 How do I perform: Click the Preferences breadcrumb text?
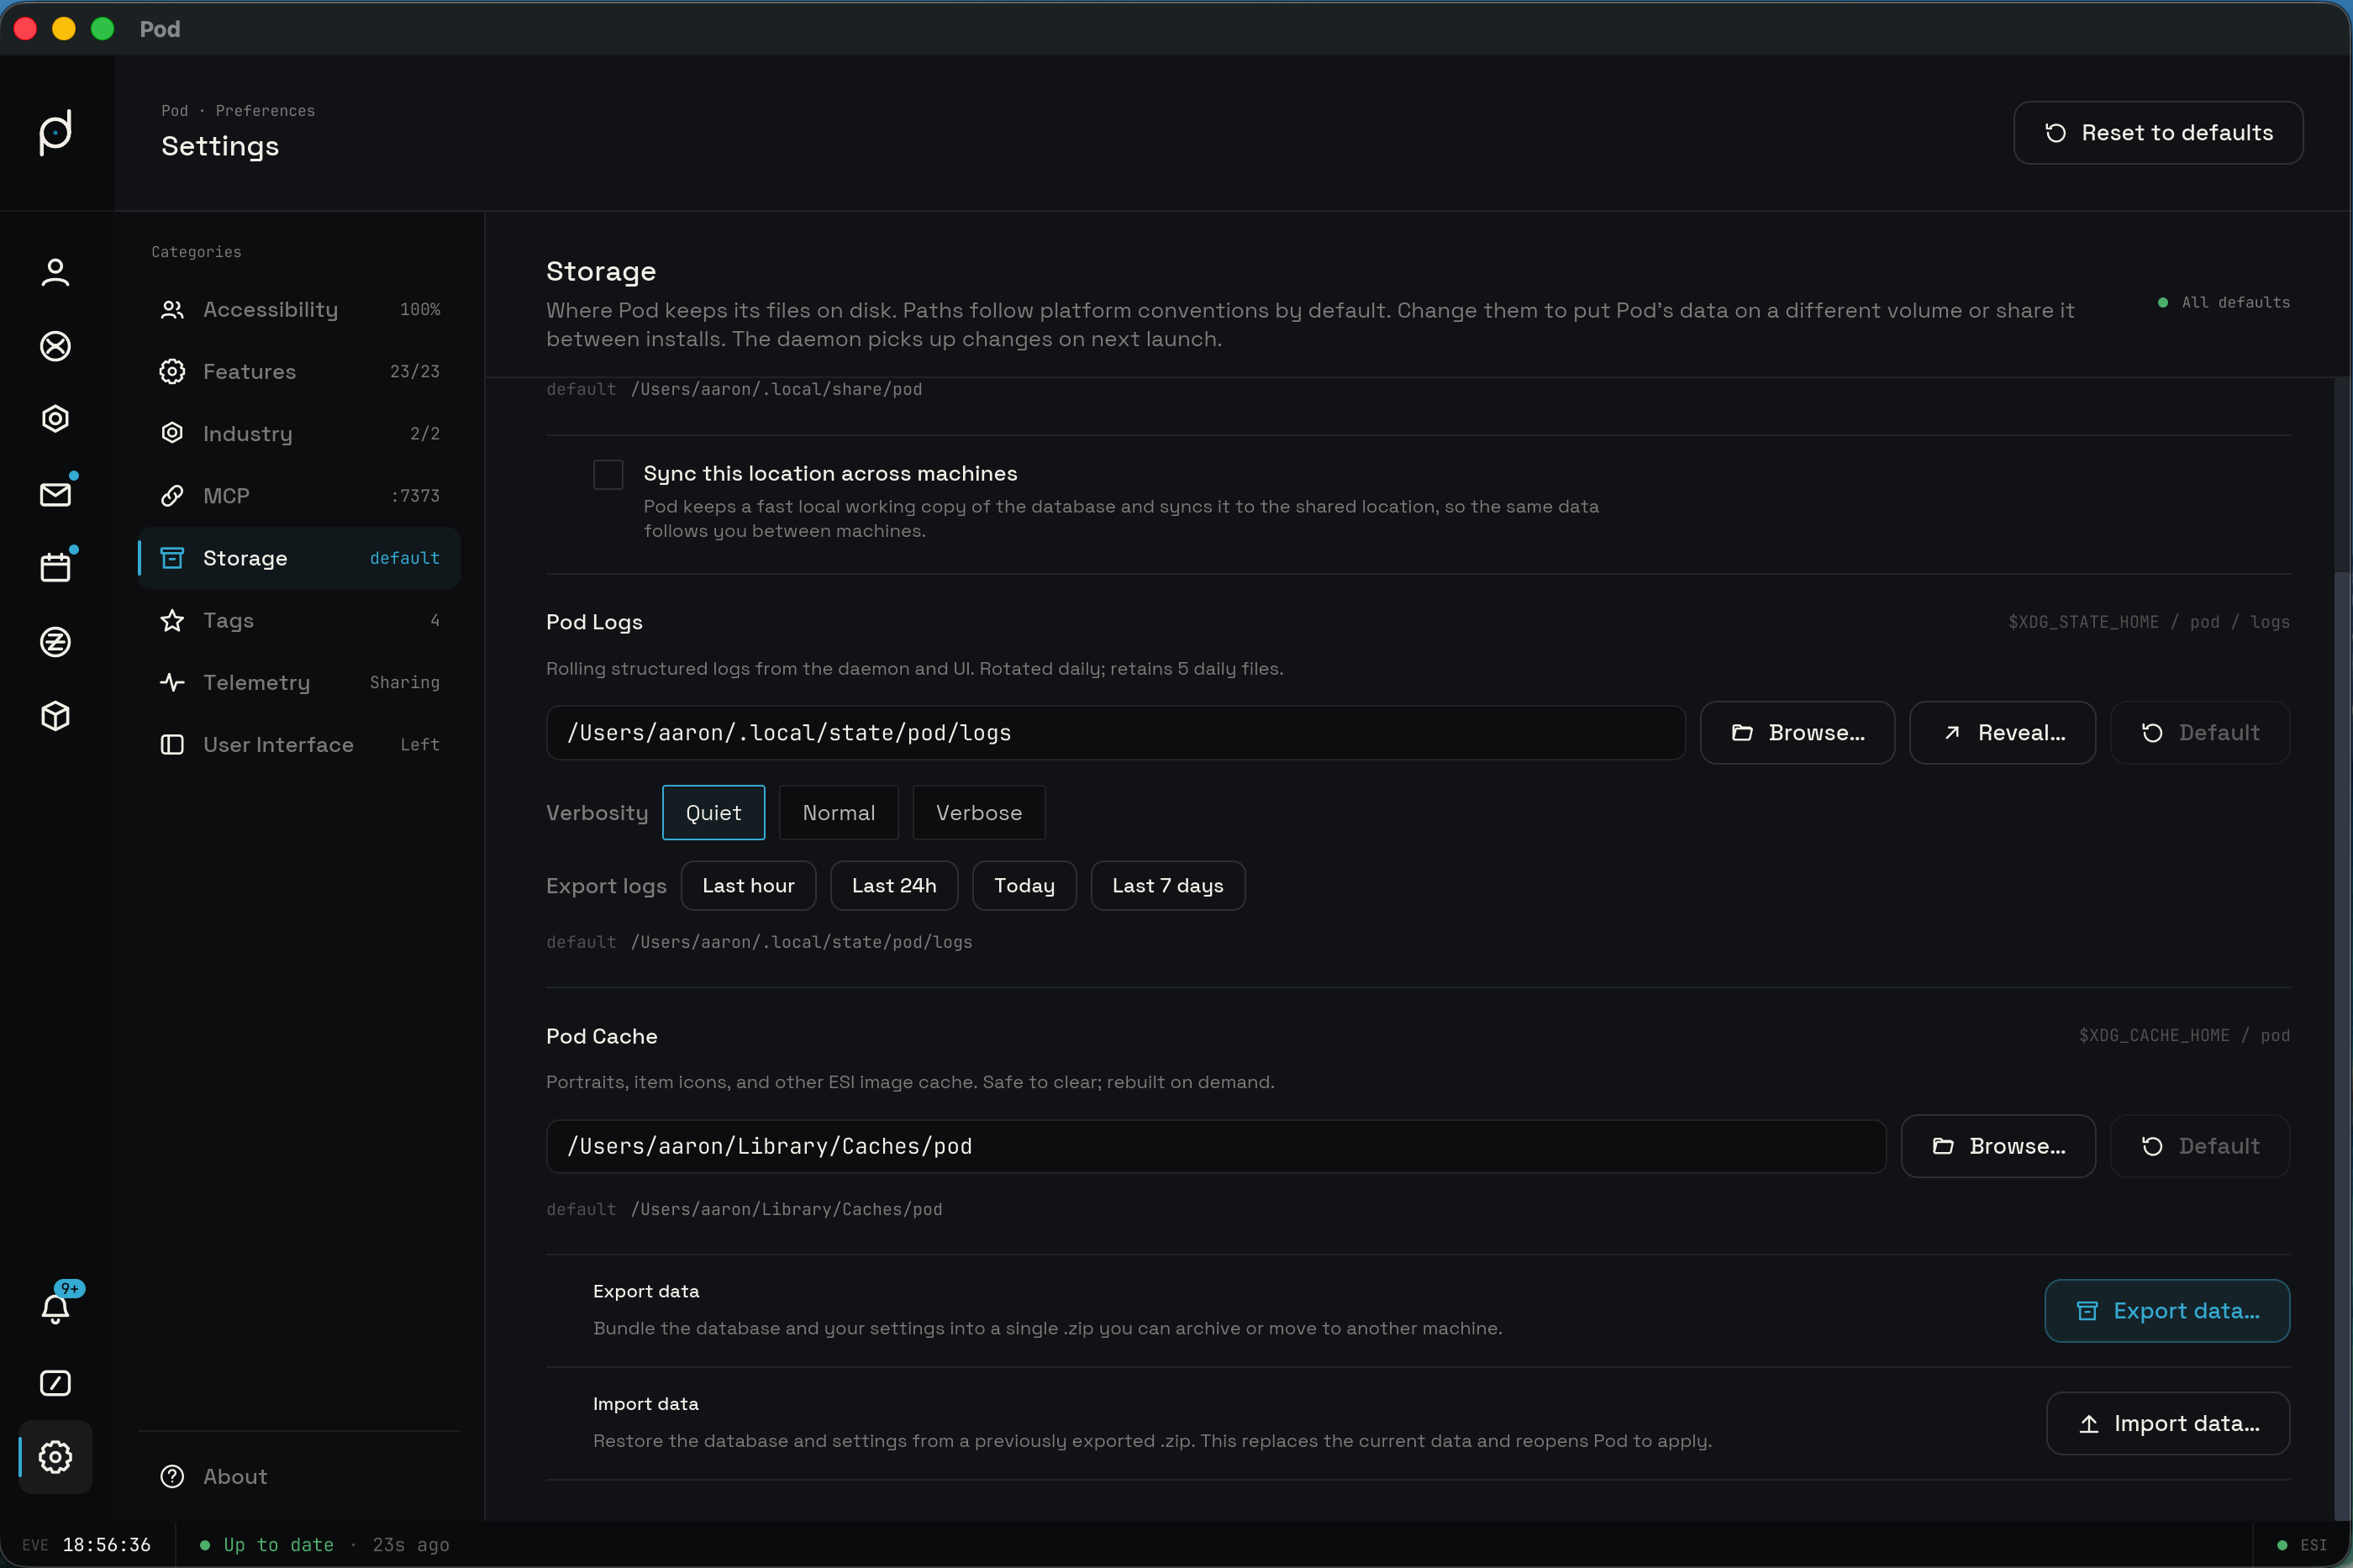point(265,111)
